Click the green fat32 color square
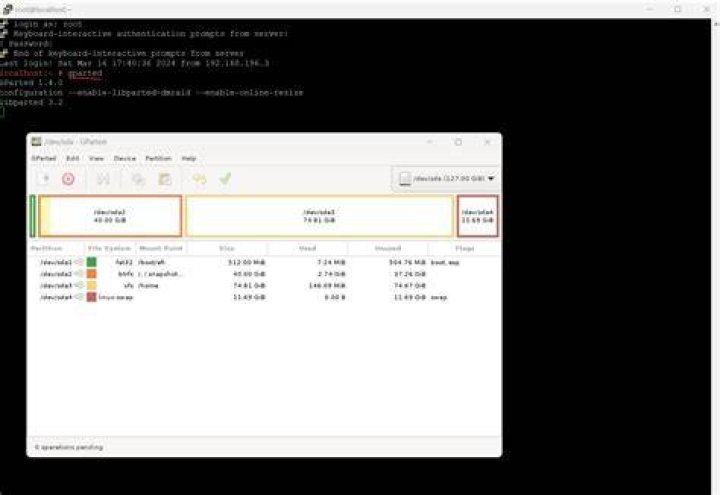The image size is (720, 495). pyautogui.click(x=92, y=262)
